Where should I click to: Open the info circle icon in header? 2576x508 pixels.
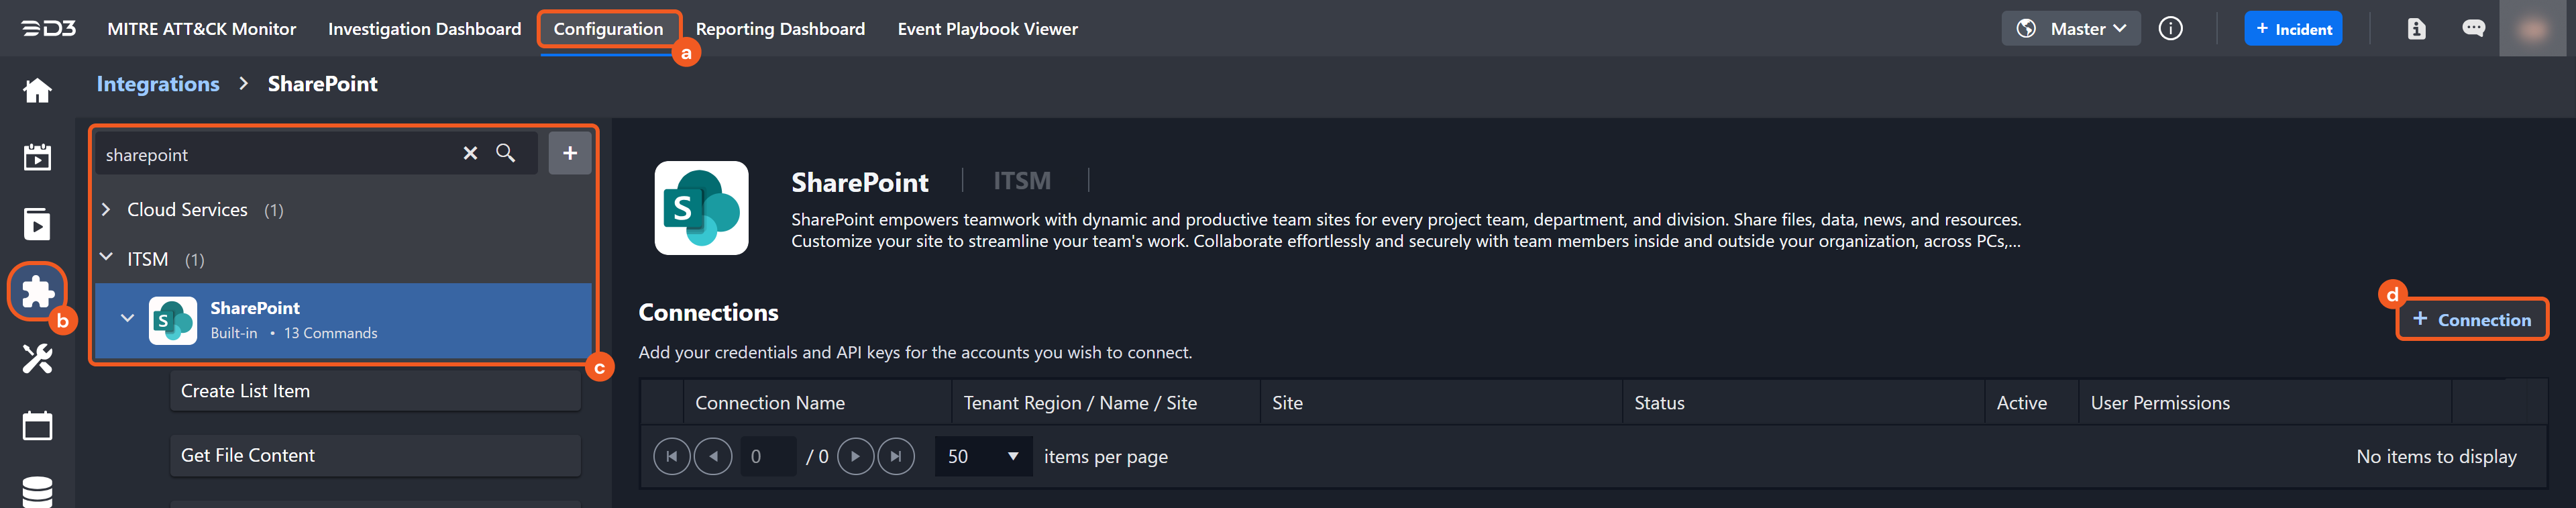[x=2170, y=29]
